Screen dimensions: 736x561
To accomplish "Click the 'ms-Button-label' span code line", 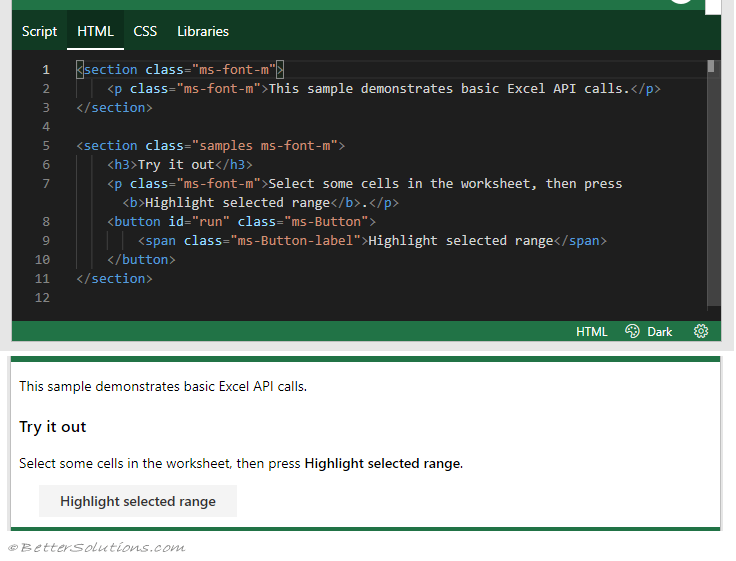I will (x=372, y=240).
